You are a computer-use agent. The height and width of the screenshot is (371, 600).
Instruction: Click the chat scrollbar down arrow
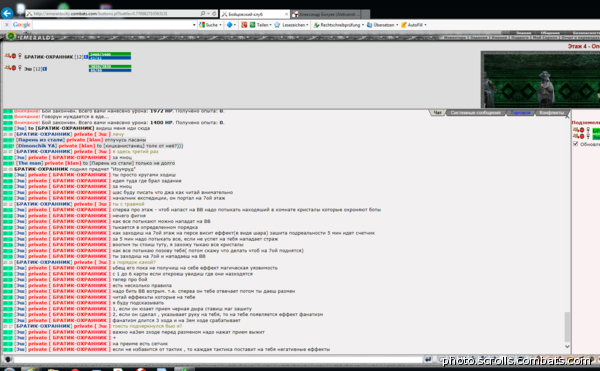pyautogui.click(x=567, y=347)
